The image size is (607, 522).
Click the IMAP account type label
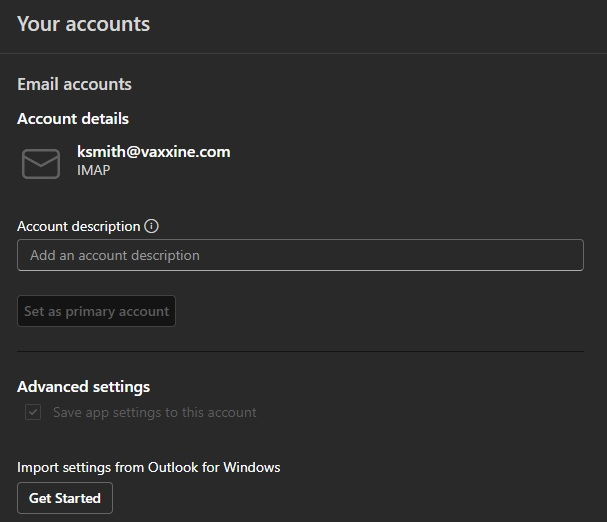pos(93,171)
